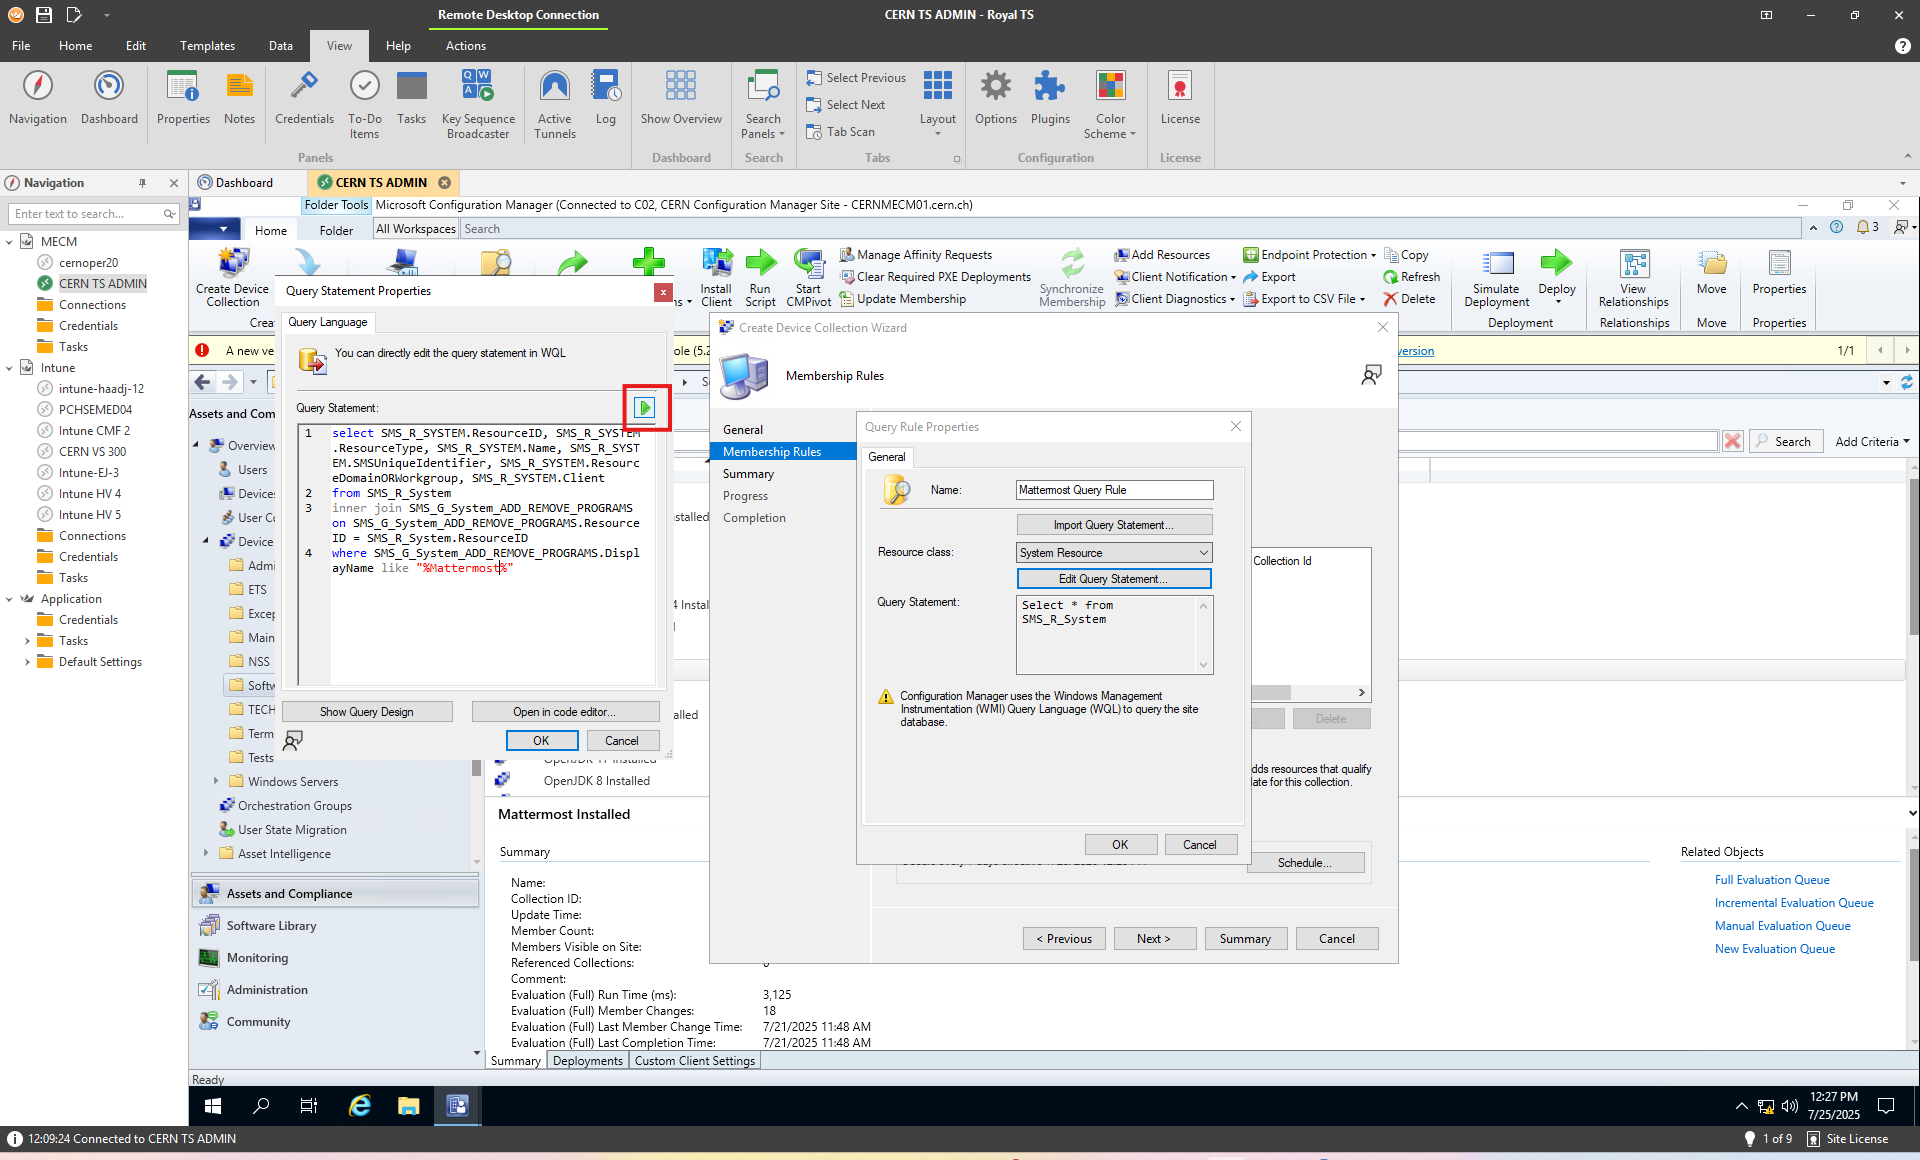Click the Edit Query Statement button
1920x1160 pixels.
(x=1113, y=579)
